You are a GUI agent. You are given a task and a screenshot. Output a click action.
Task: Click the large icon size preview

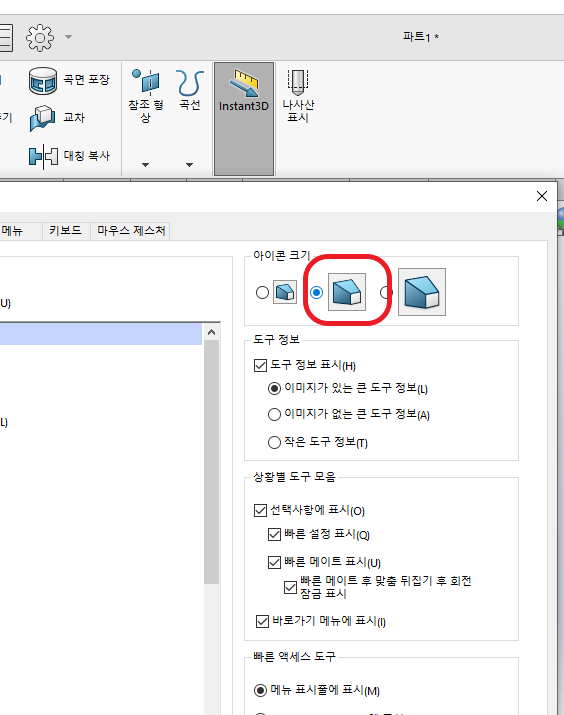pyautogui.click(x=422, y=292)
